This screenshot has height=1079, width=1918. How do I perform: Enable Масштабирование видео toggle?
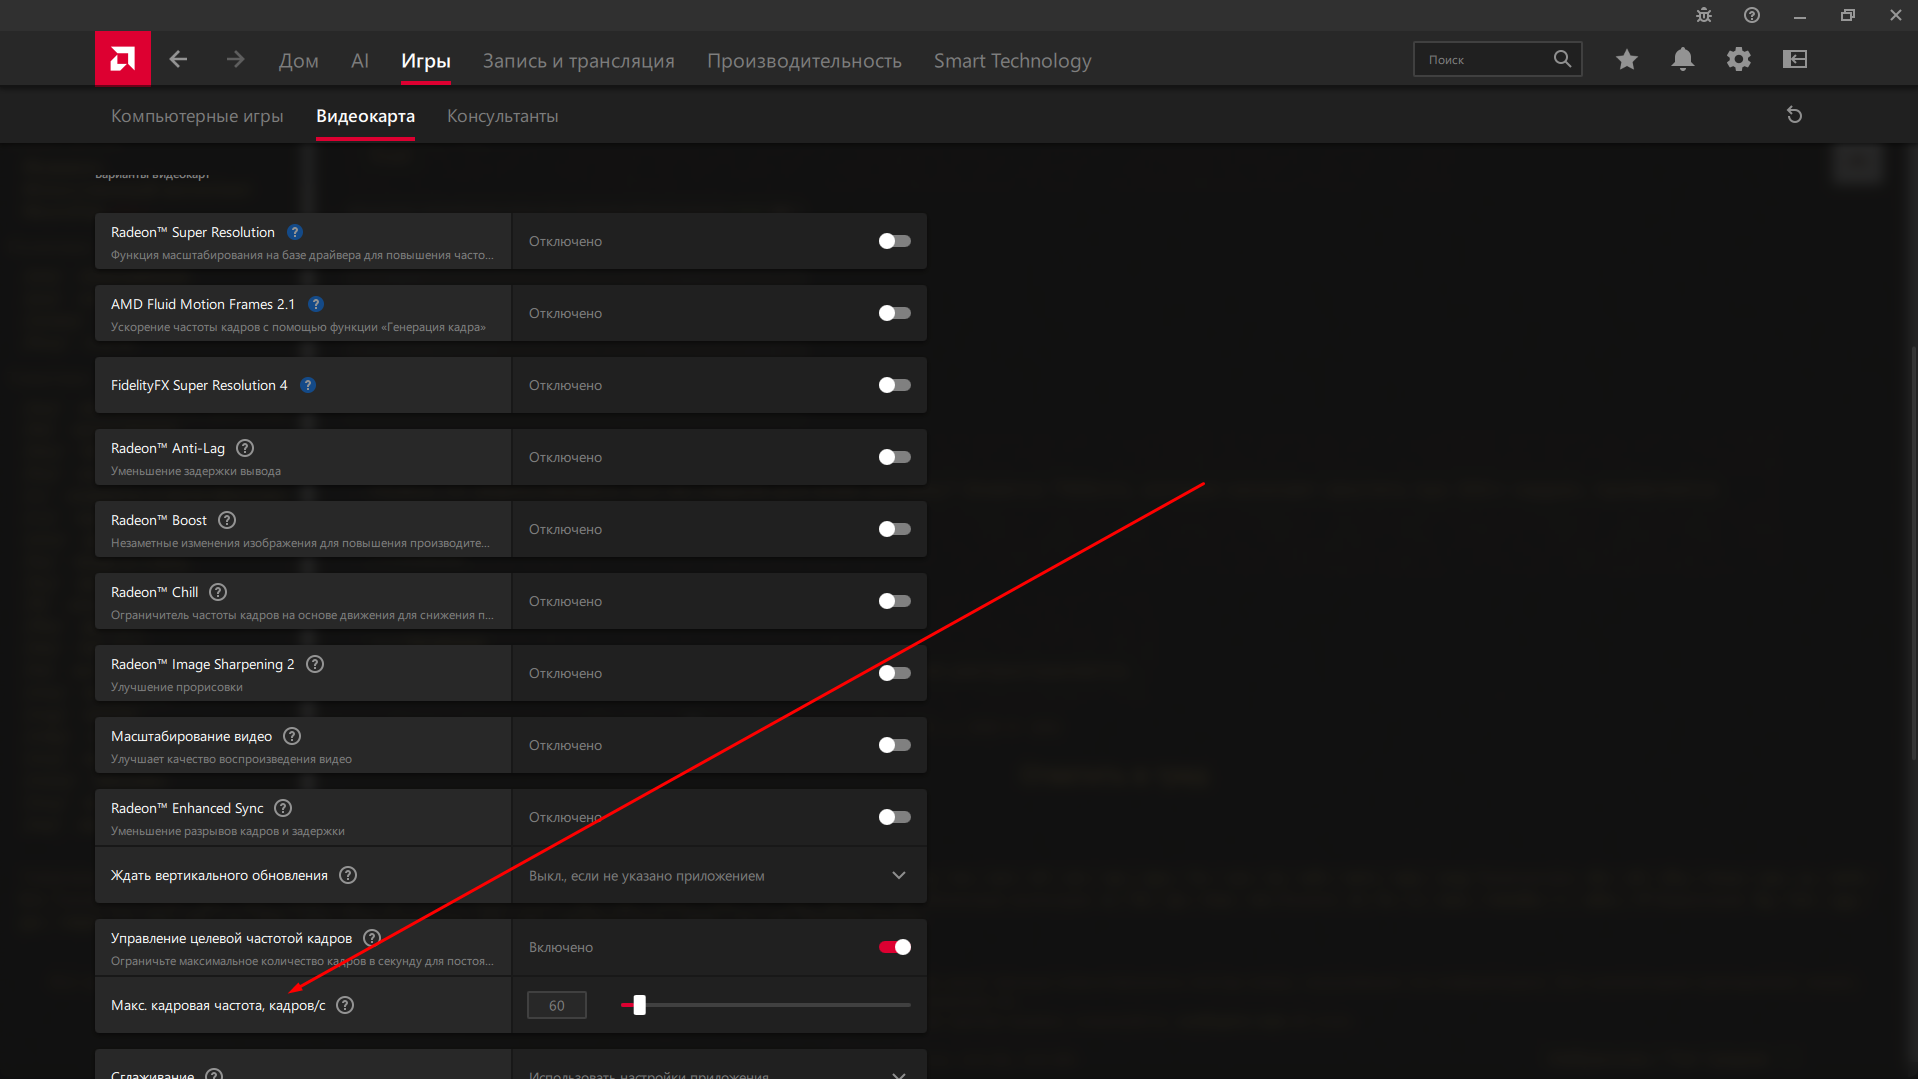(x=894, y=745)
